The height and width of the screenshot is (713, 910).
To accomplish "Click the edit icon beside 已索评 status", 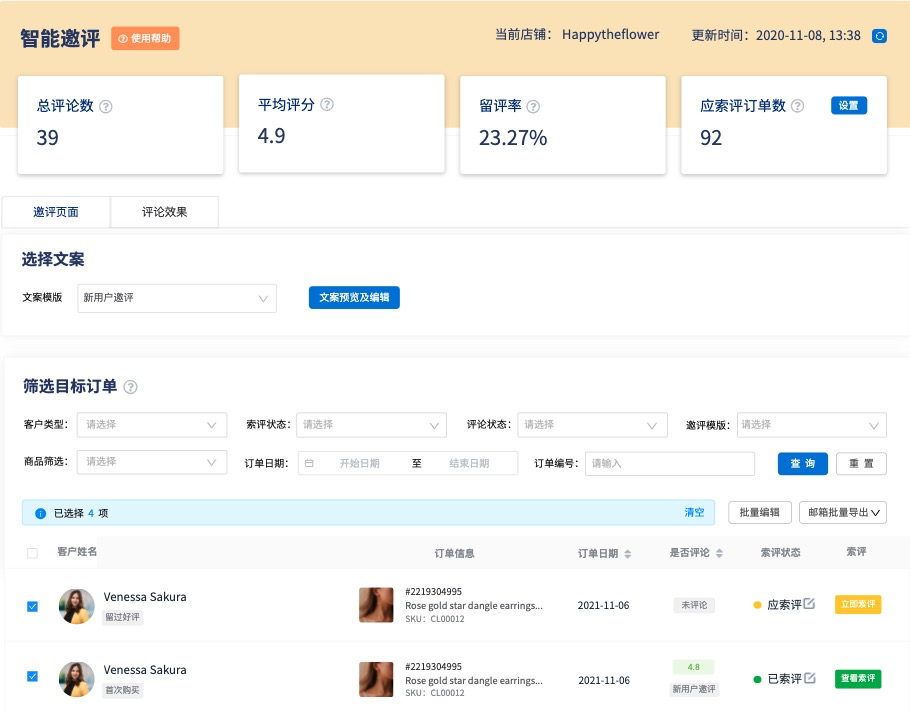I will [810, 677].
